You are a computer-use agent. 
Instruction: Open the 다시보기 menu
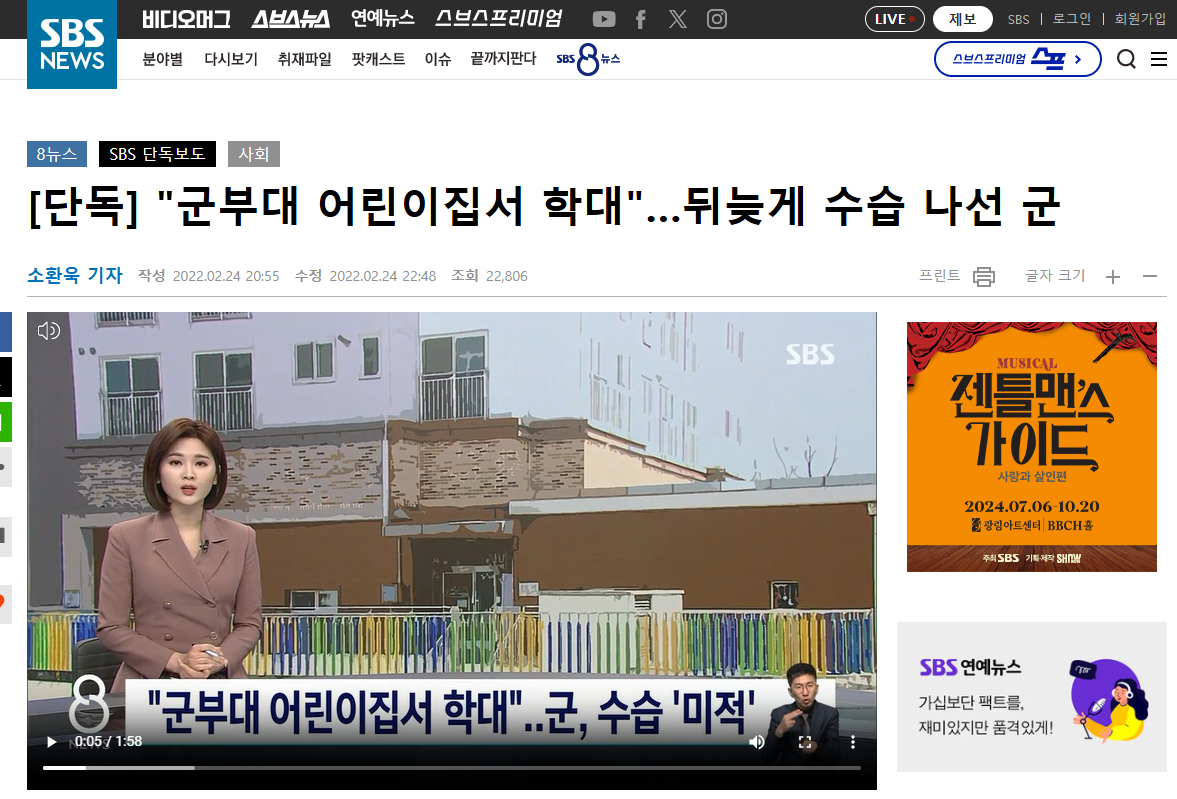230,59
